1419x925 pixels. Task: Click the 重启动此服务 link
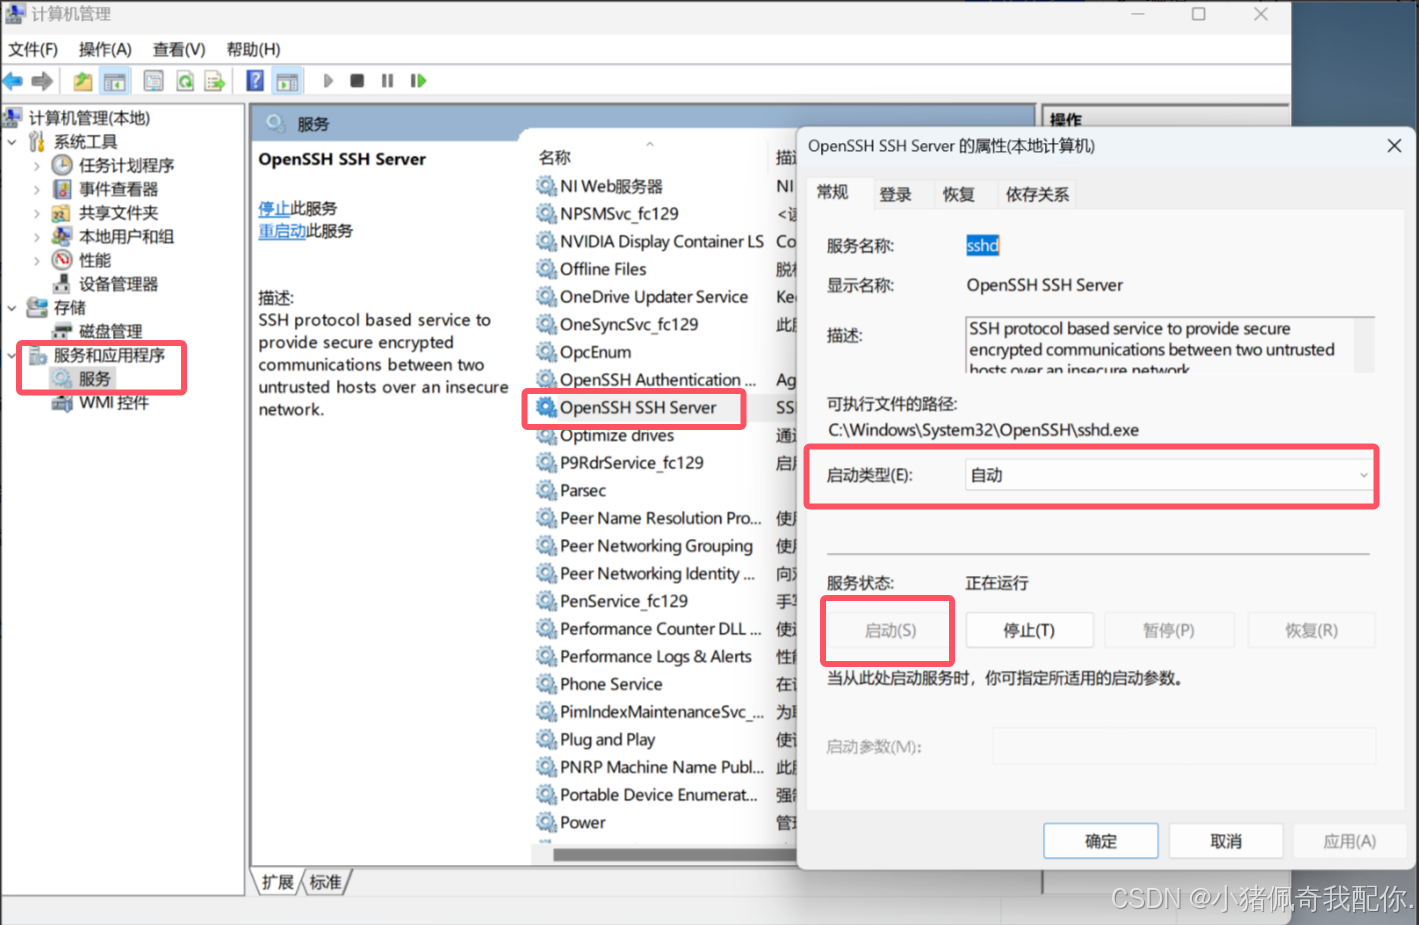pyautogui.click(x=306, y=230)
